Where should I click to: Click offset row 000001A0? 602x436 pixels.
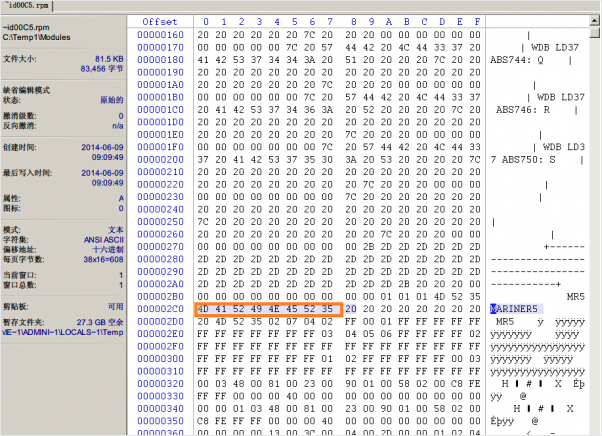tap(160, 85)
